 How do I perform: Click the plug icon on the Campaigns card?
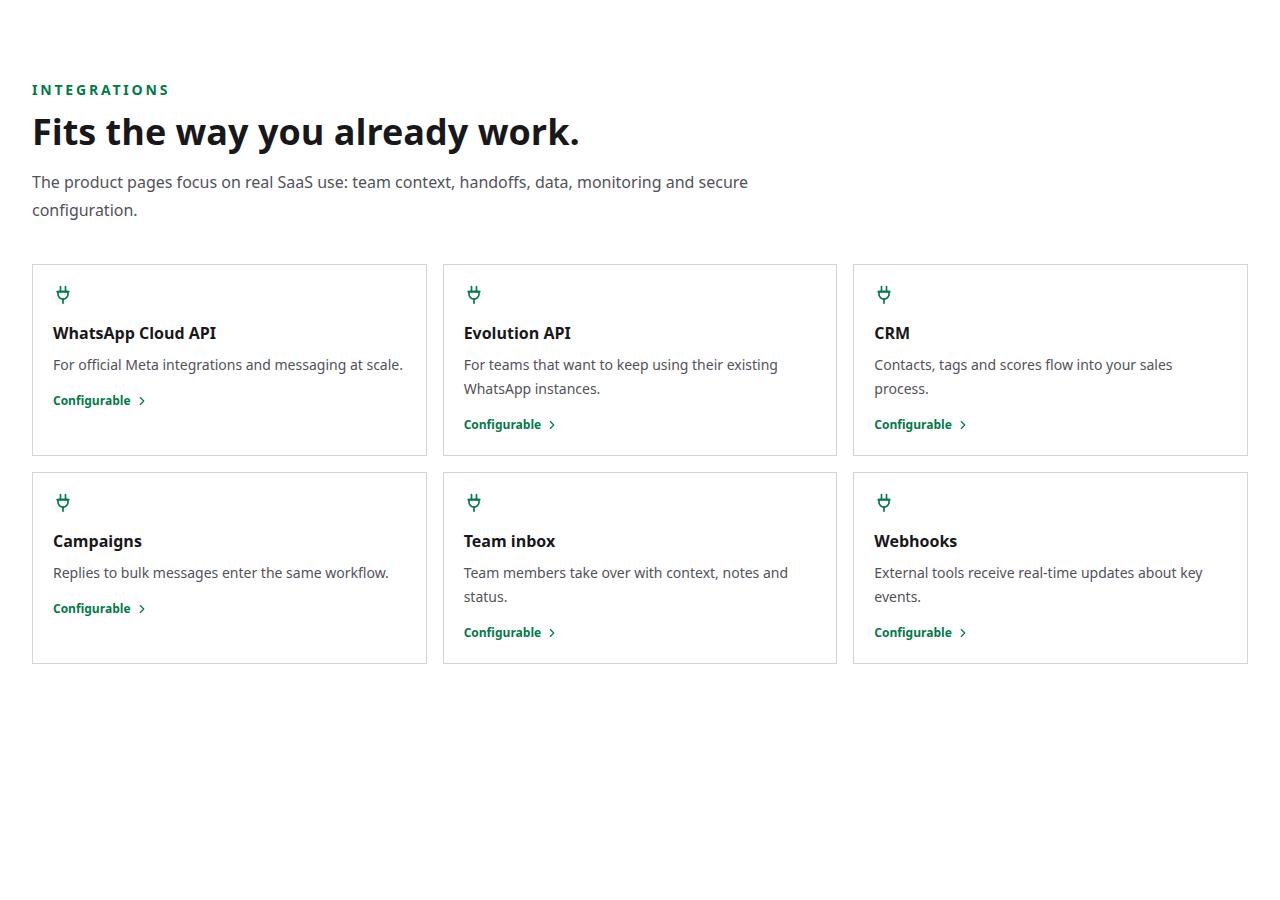pos(63,502)
